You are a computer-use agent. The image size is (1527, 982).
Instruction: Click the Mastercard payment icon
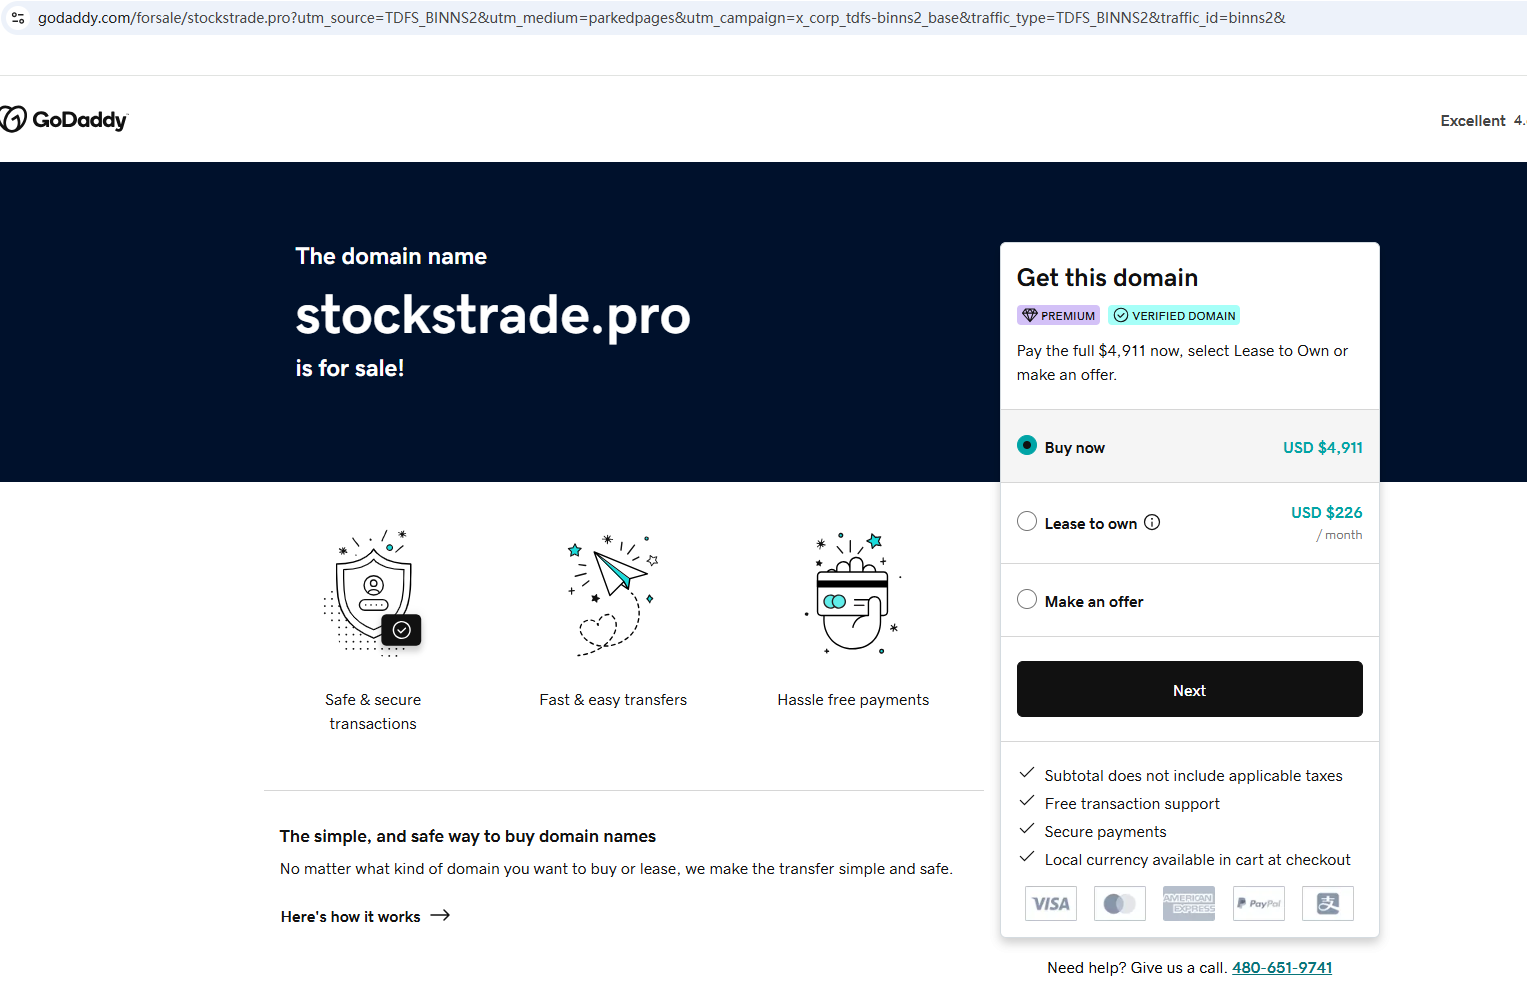tap(1120, 904)
